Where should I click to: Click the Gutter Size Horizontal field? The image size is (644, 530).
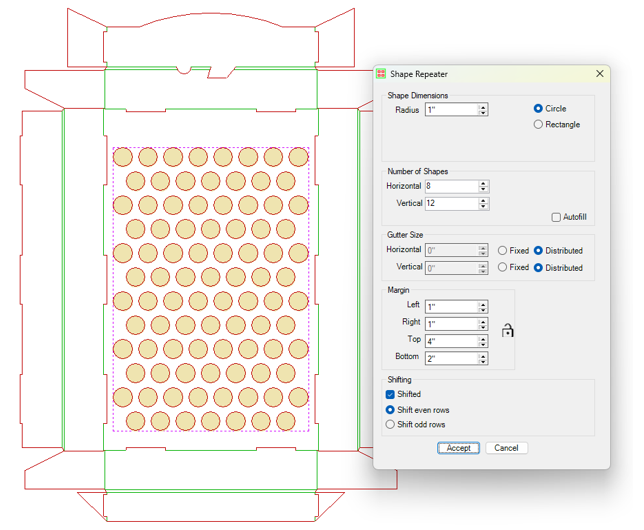pos(451,250)
